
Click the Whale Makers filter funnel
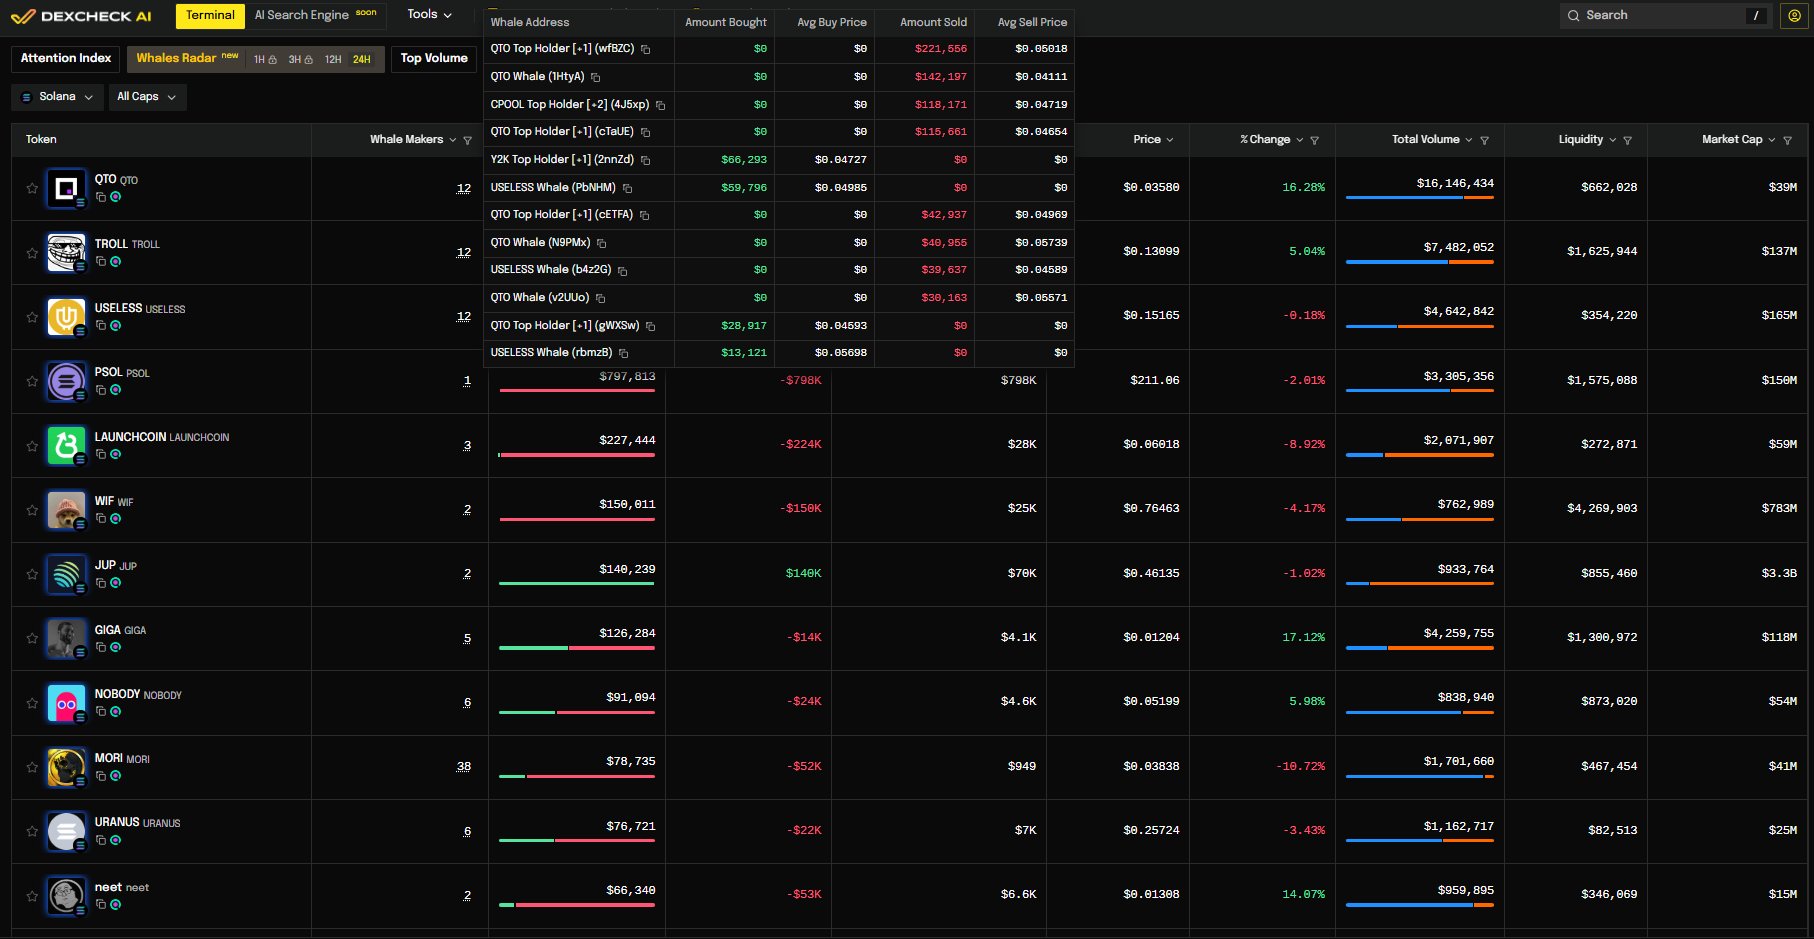click(x=467, y=140)
